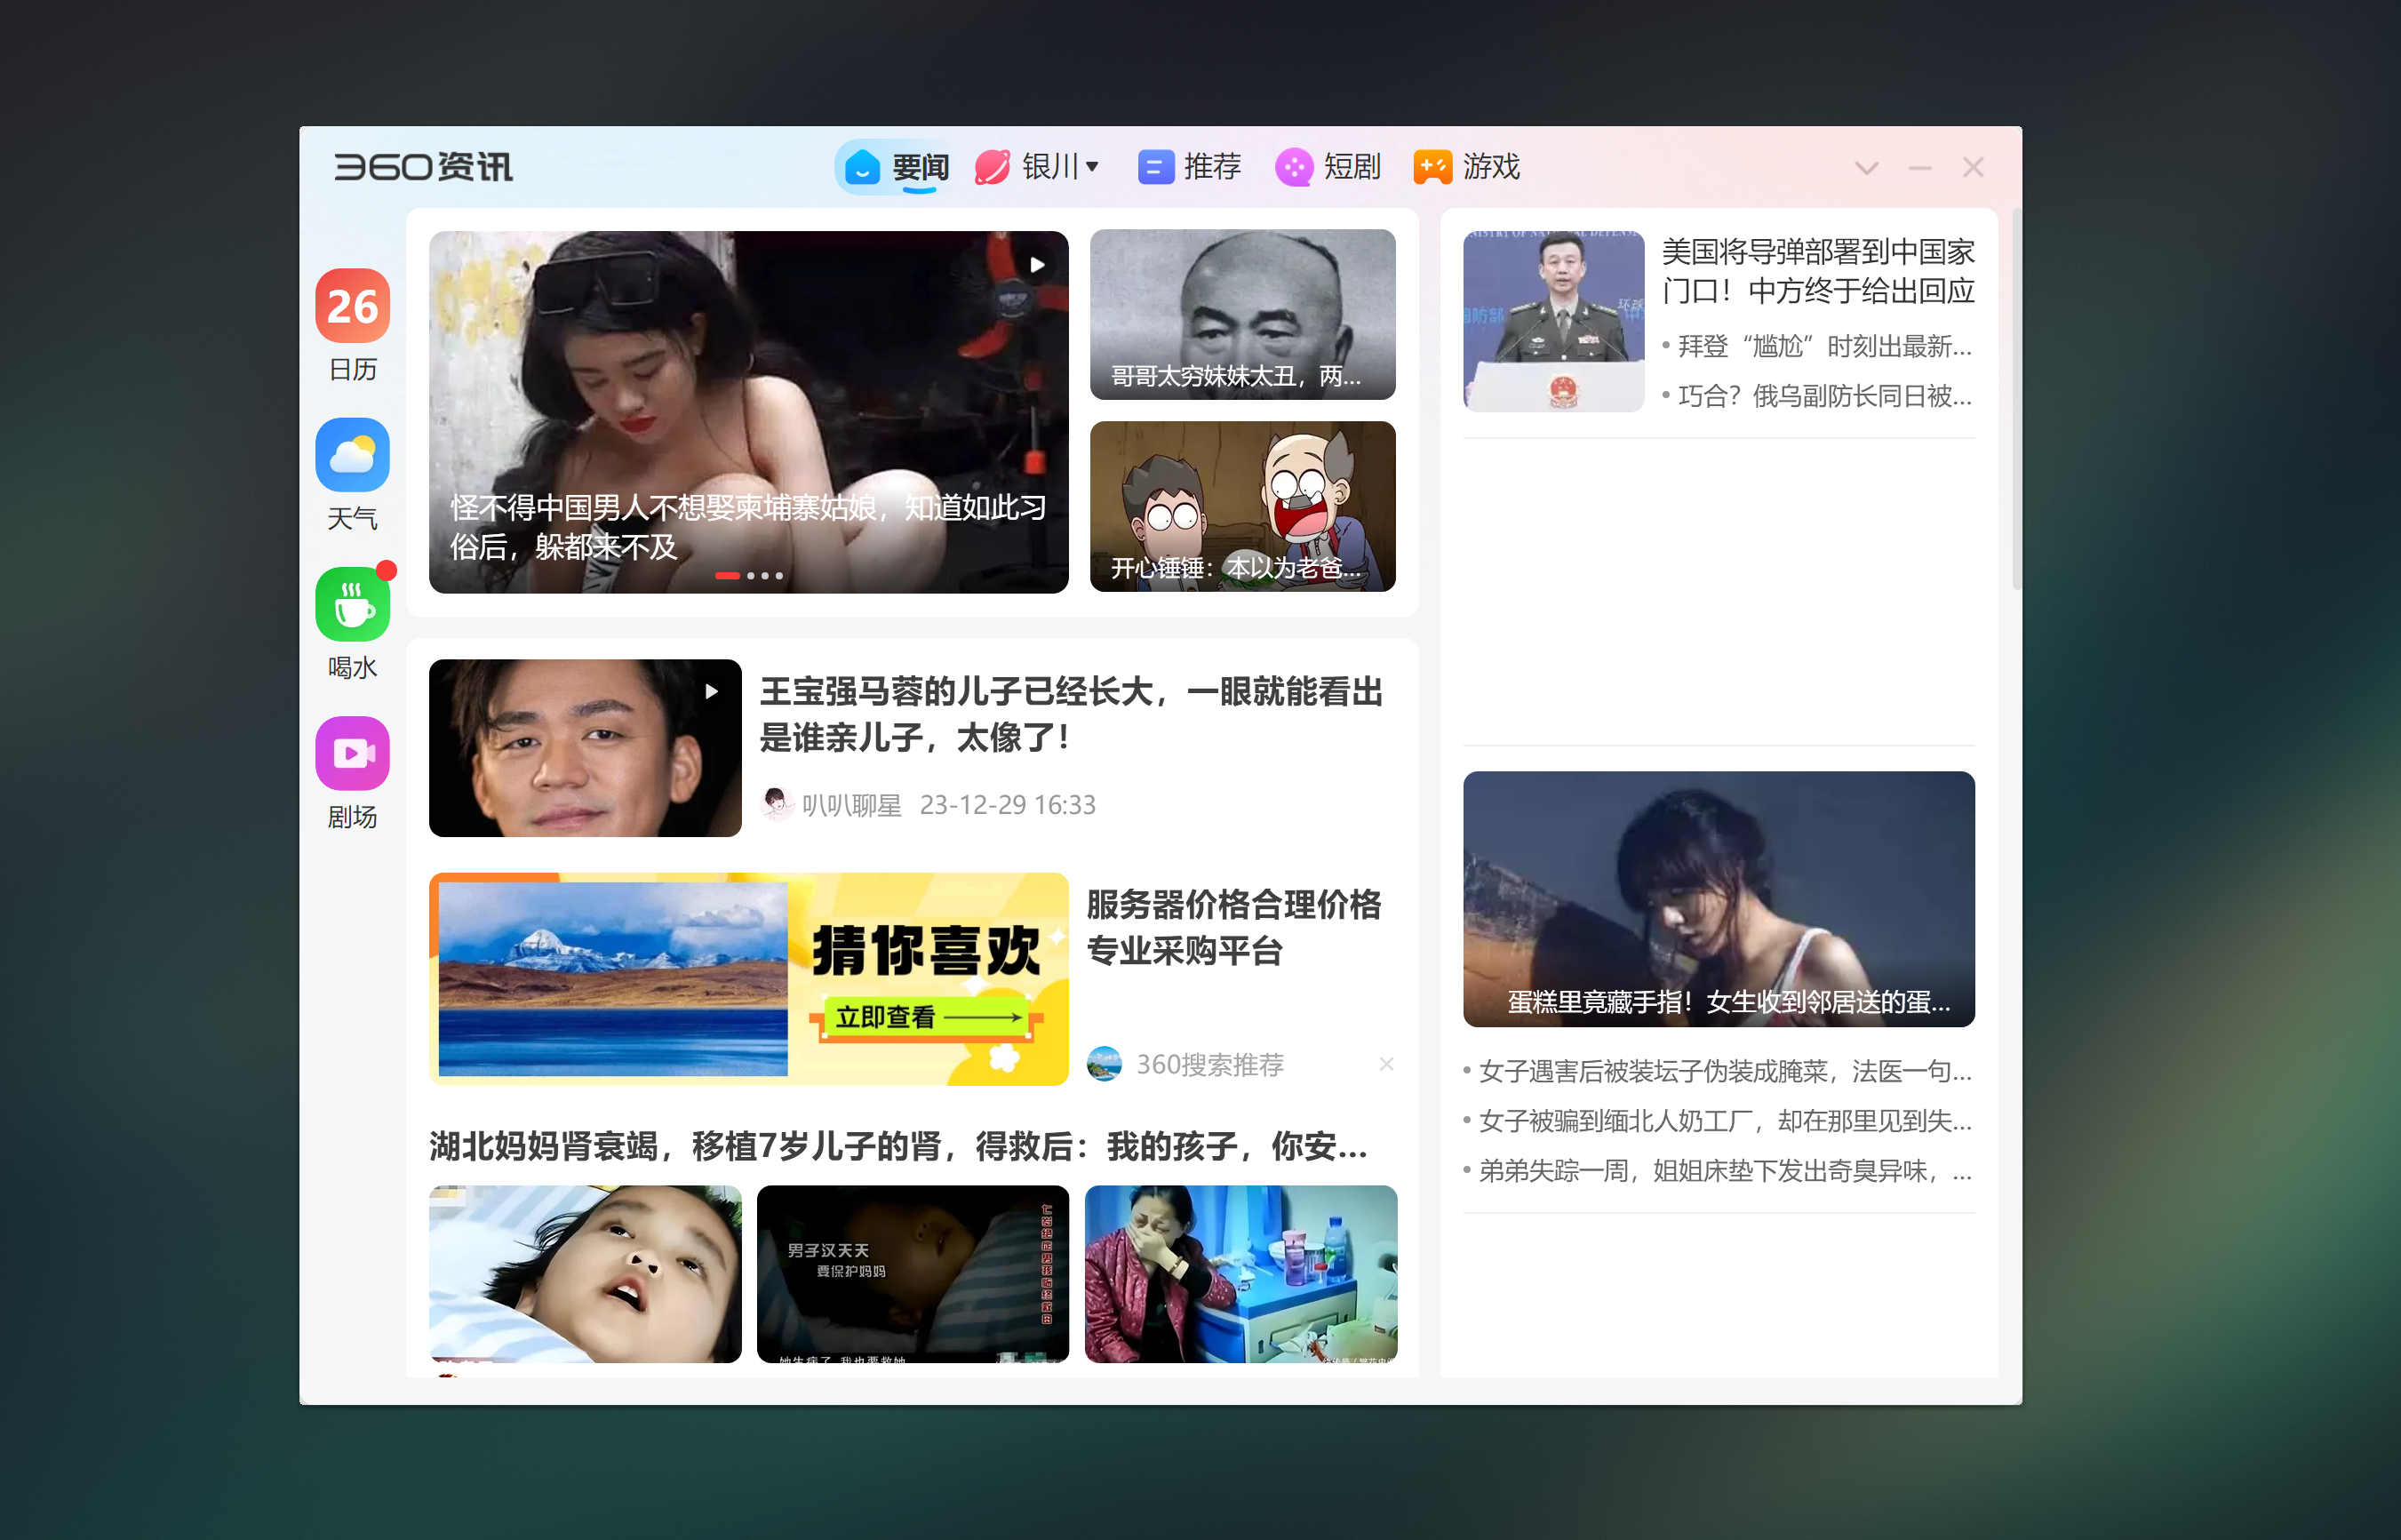
Task: Open 剧场 using the video camera icon
Action: click(352, 752)
